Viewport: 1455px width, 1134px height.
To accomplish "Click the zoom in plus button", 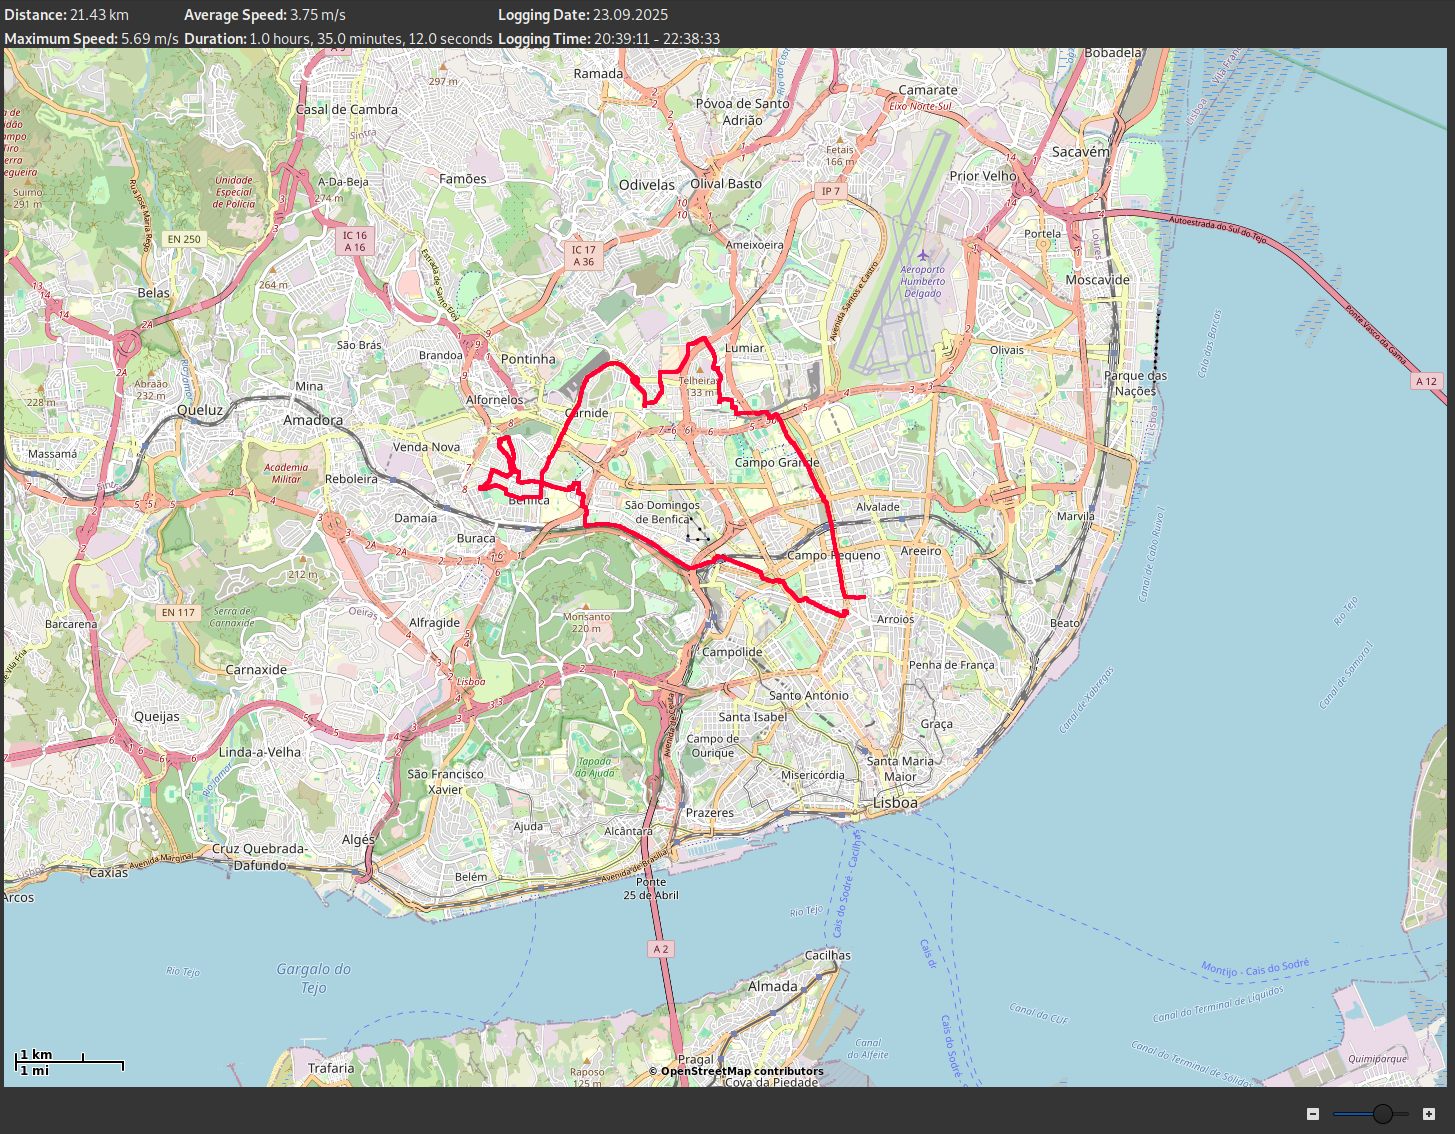I will point(1429,1114).
